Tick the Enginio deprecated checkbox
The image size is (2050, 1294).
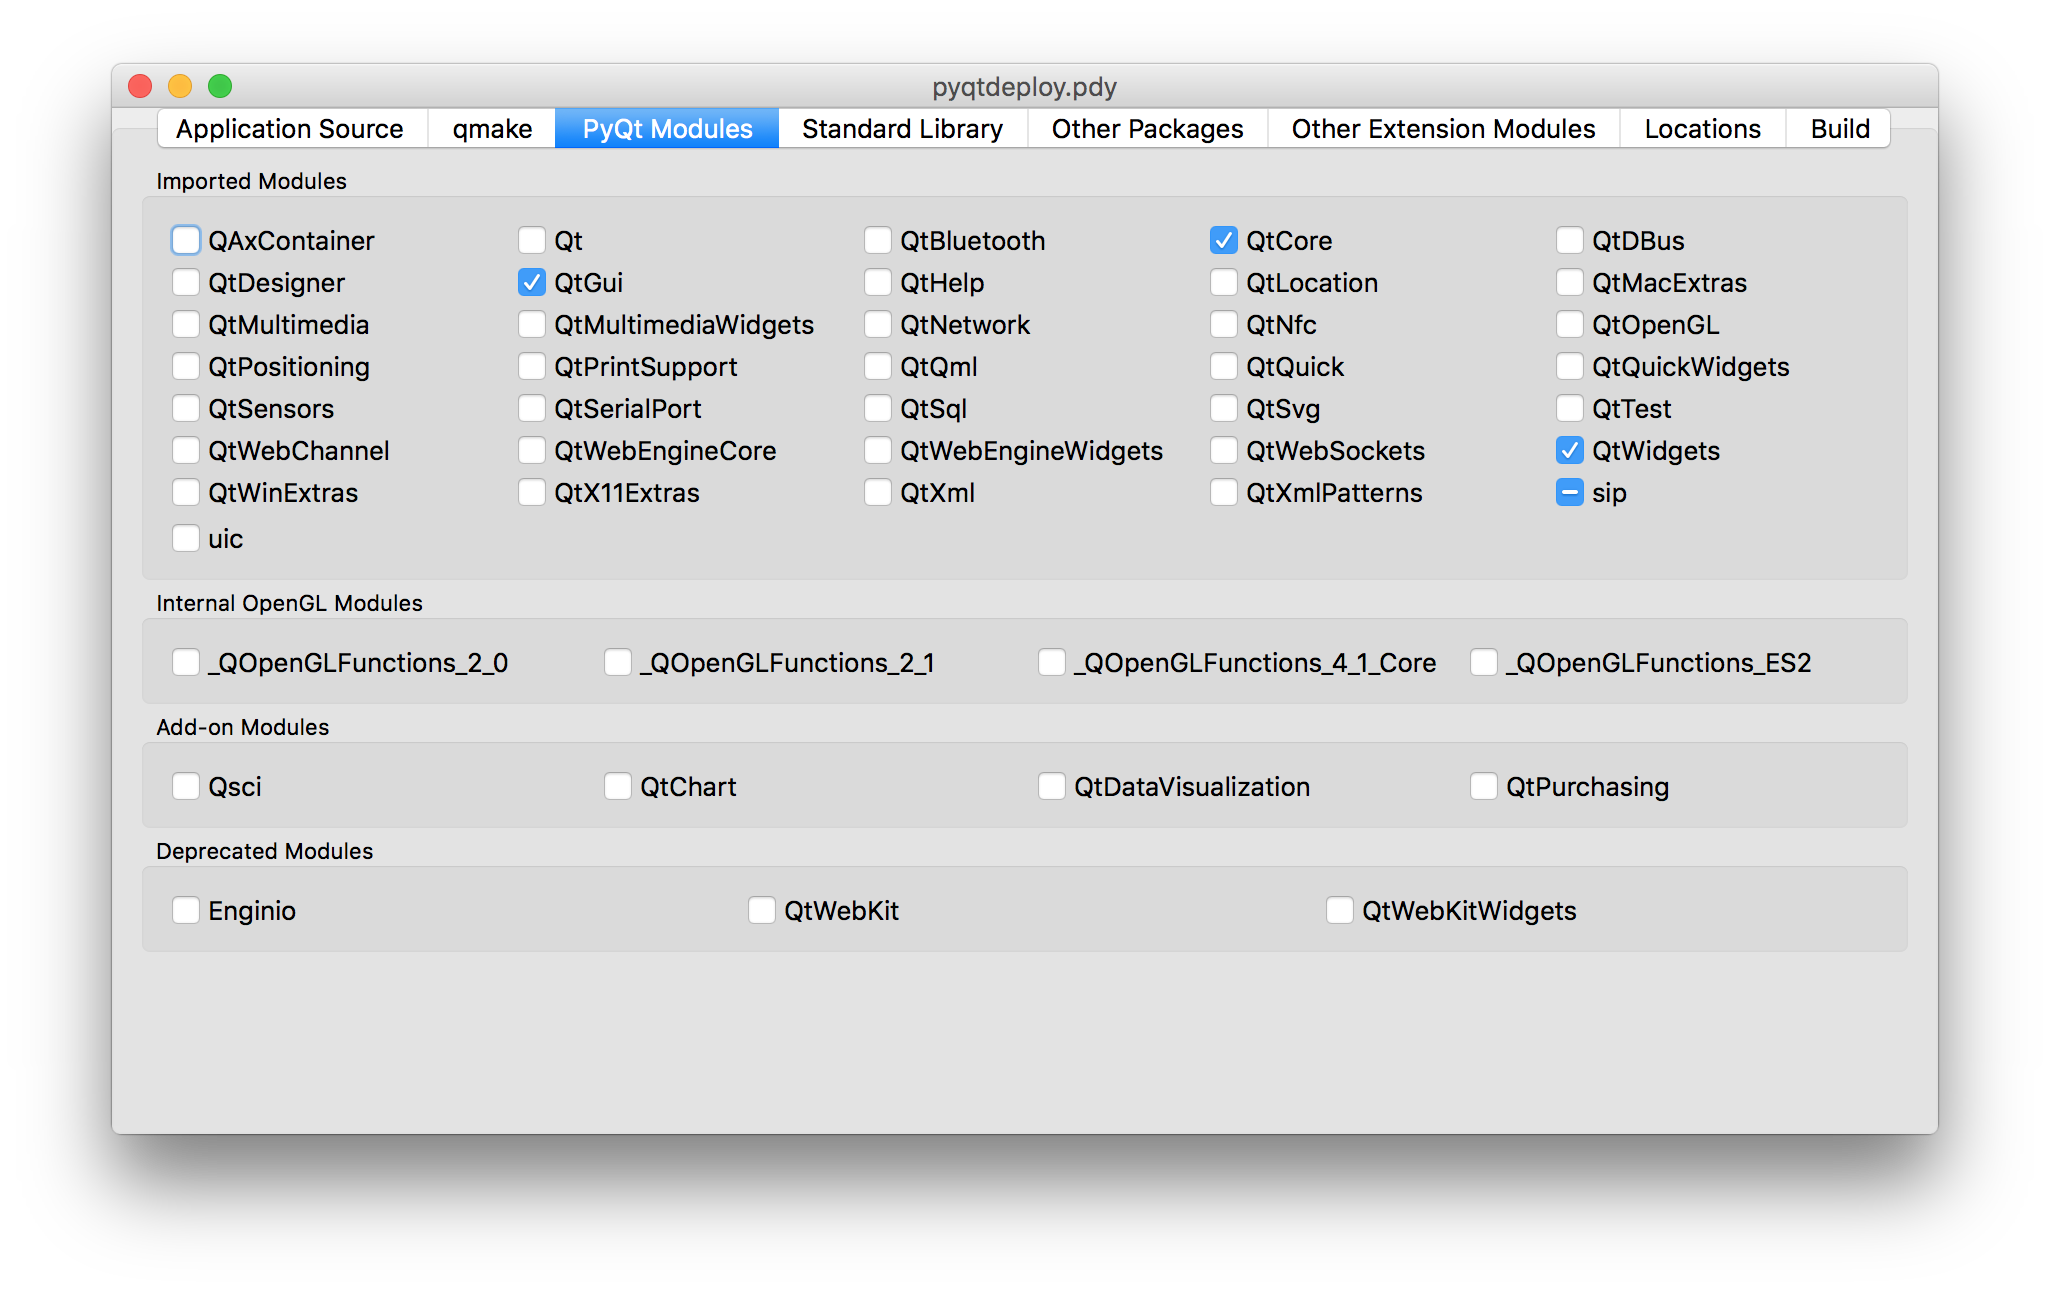186,911
